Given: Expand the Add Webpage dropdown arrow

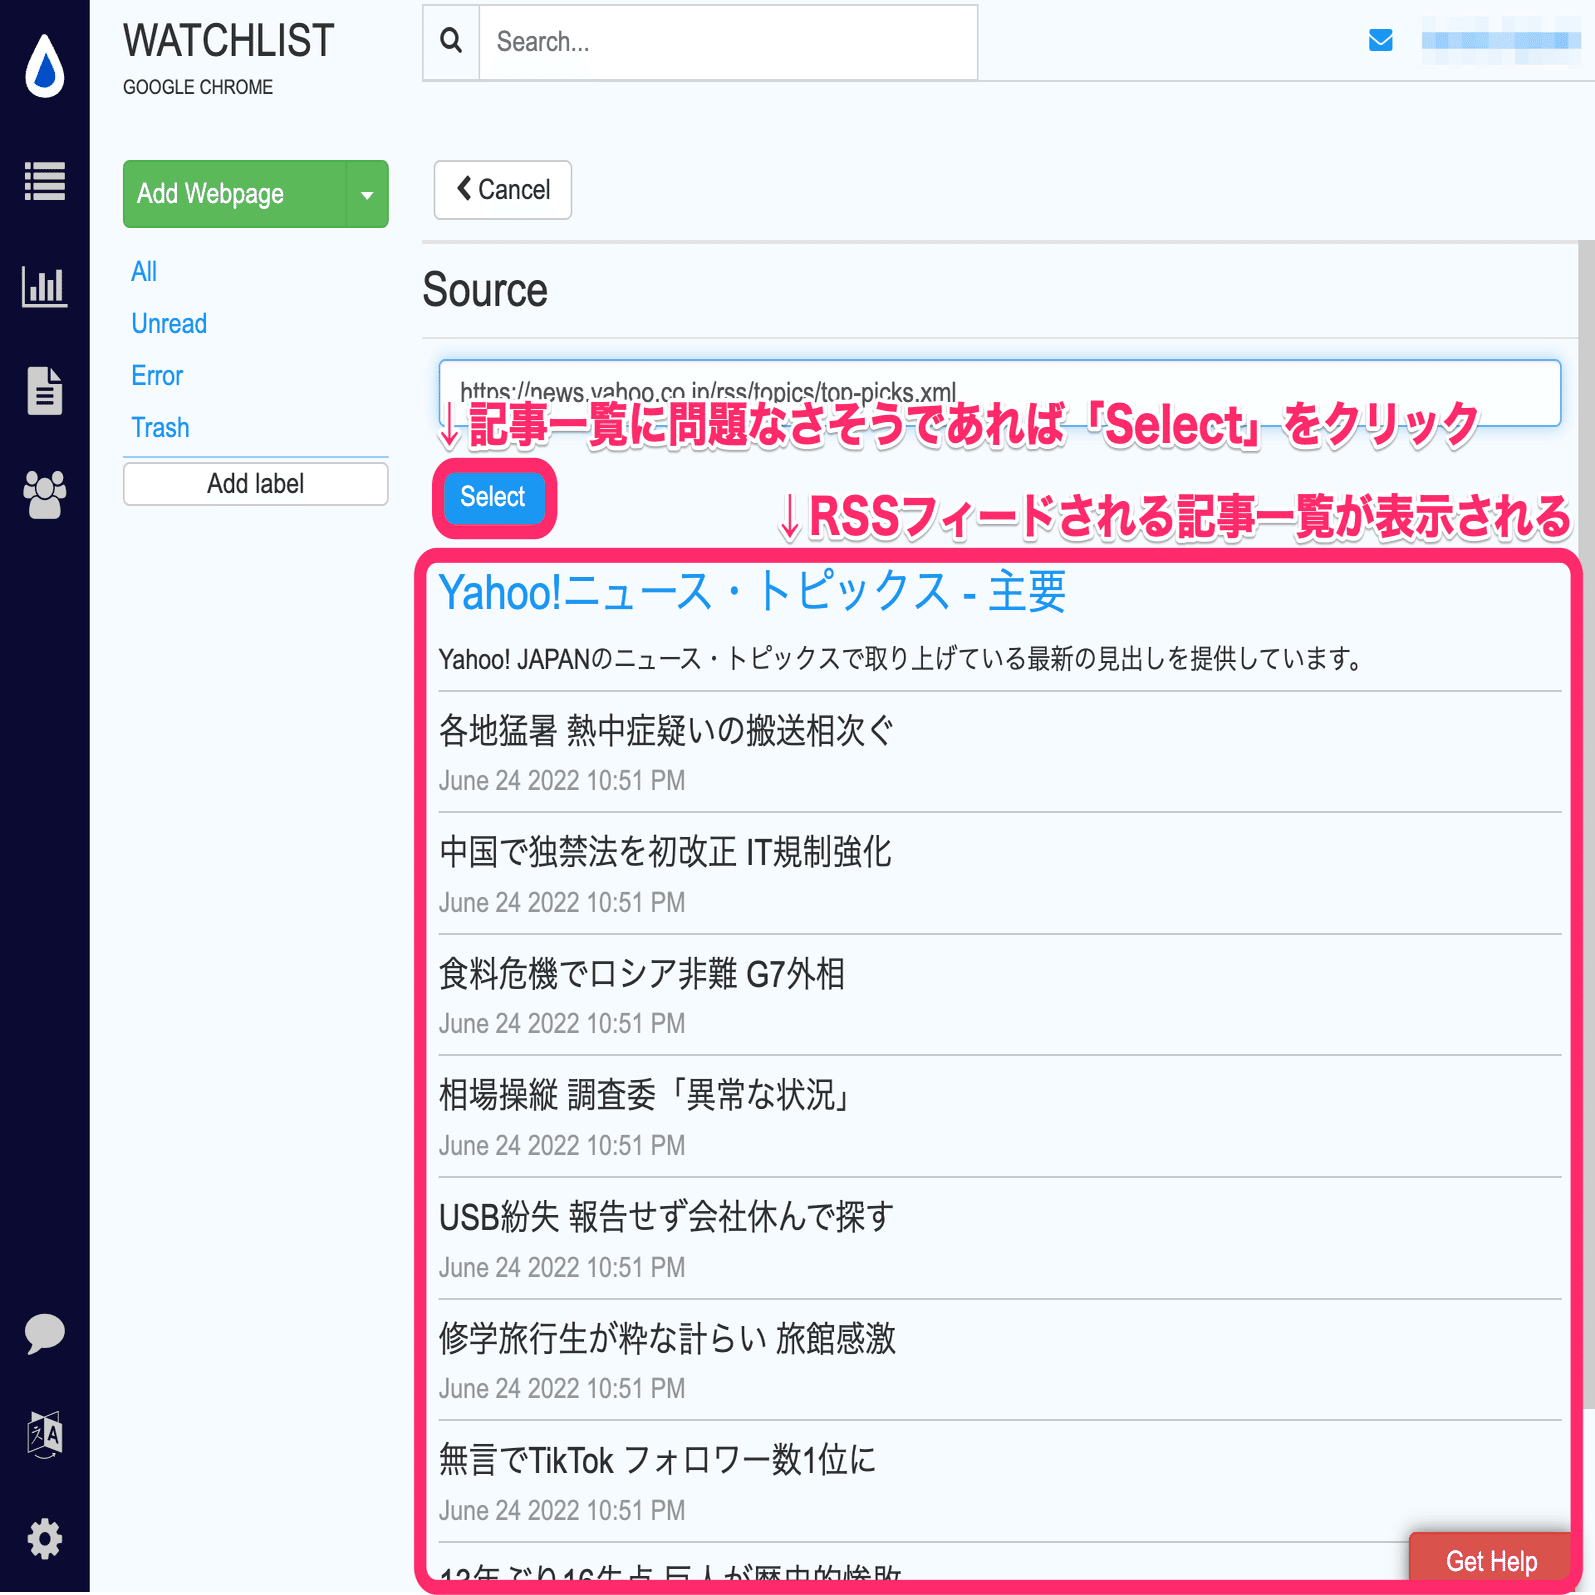Looking at the screenshot, I should pos(367,194).
